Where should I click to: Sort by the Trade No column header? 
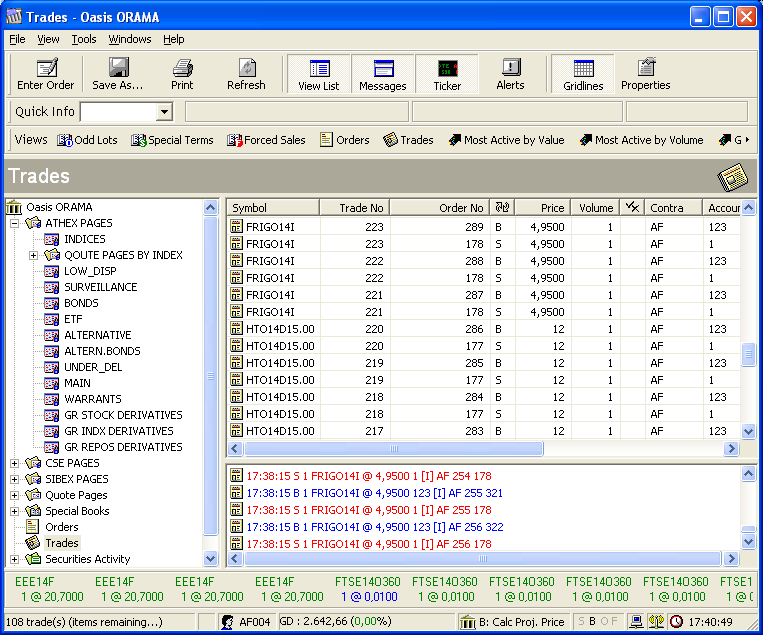pos(354,208)
